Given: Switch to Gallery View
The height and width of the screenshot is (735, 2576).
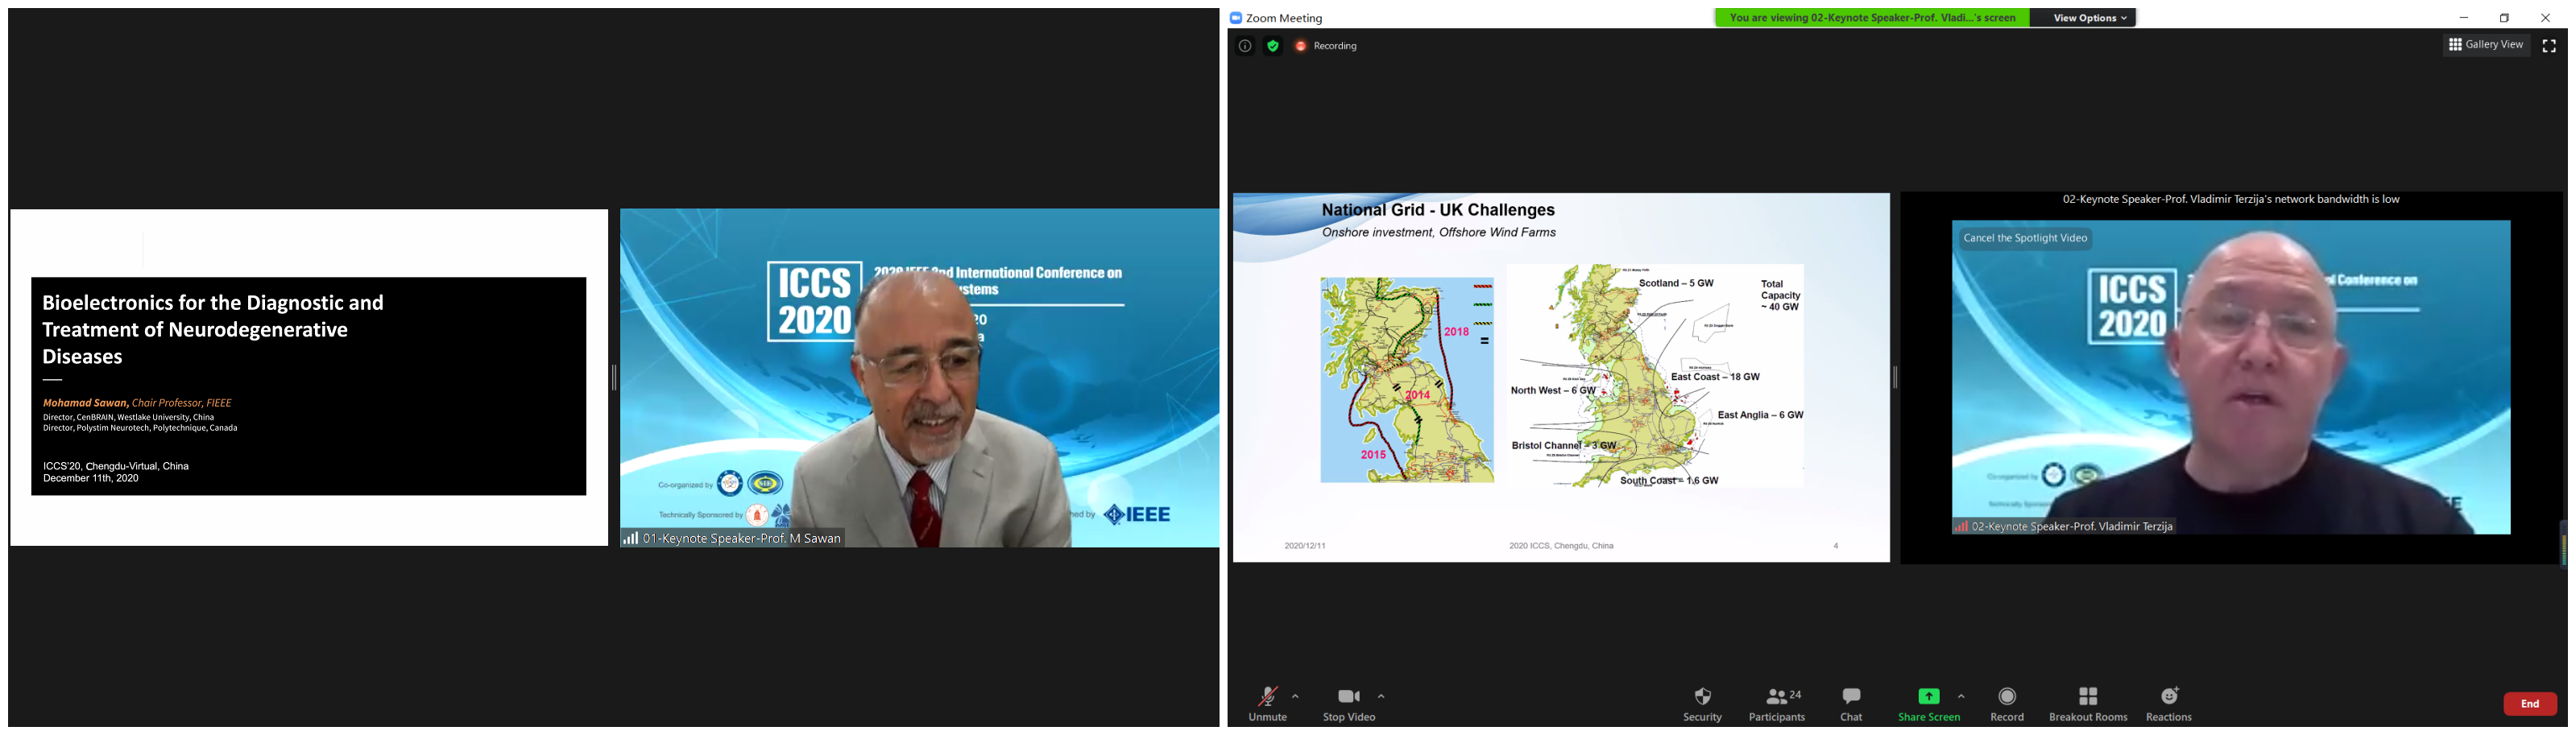Looking at the screenshot, I should tap(2486, 45).
